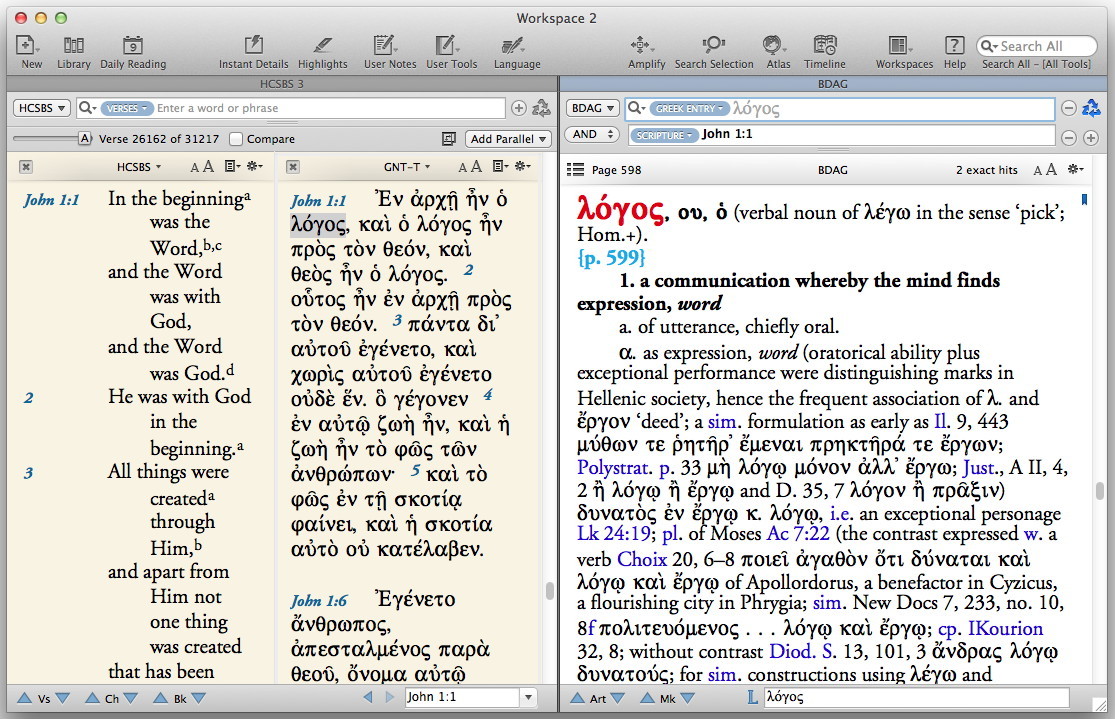The width and height of the screenshot is (1115, 719).
Task: Click the Search All toolbar field
Action: (x=1037, y=46)
